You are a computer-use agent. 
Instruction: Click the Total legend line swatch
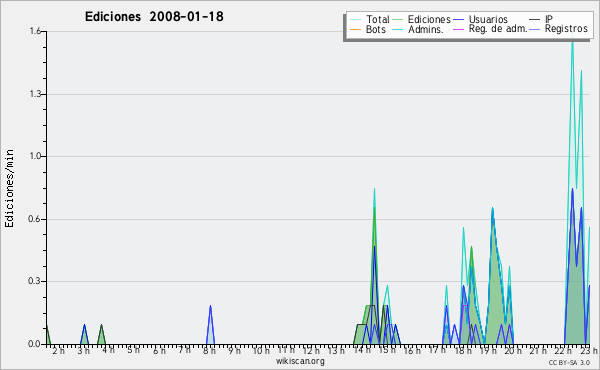[355, 20]
